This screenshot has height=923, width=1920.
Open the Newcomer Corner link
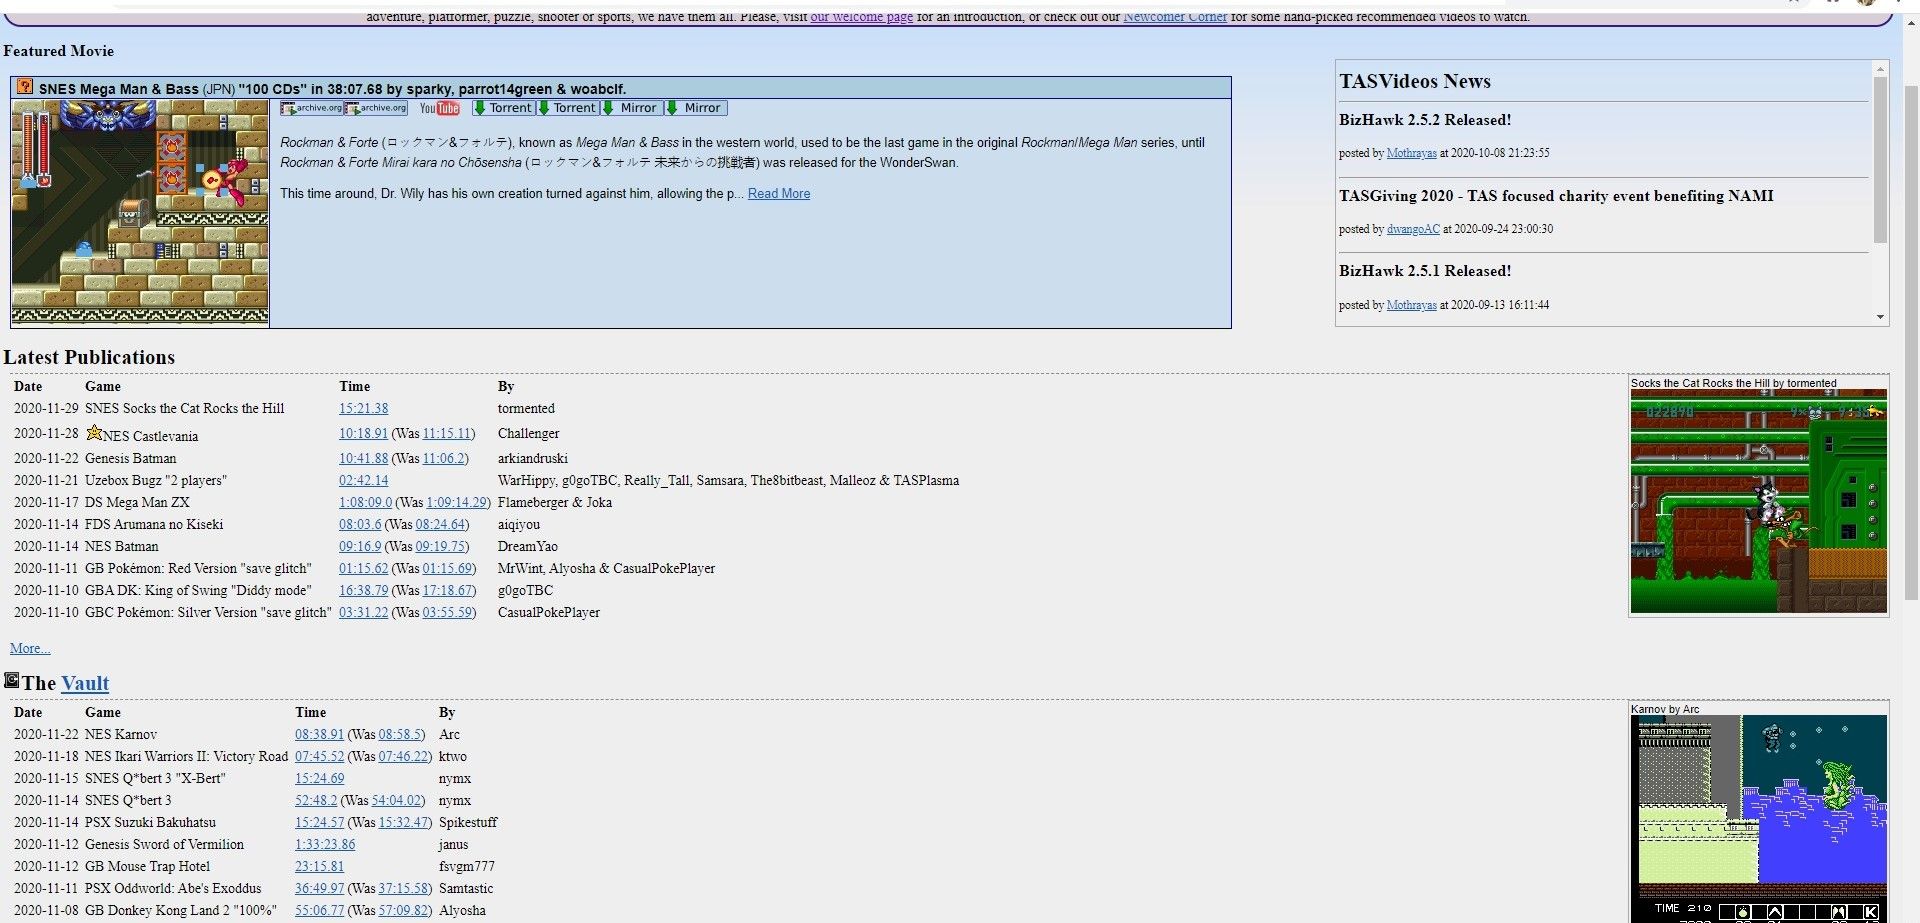(1174, 17)
